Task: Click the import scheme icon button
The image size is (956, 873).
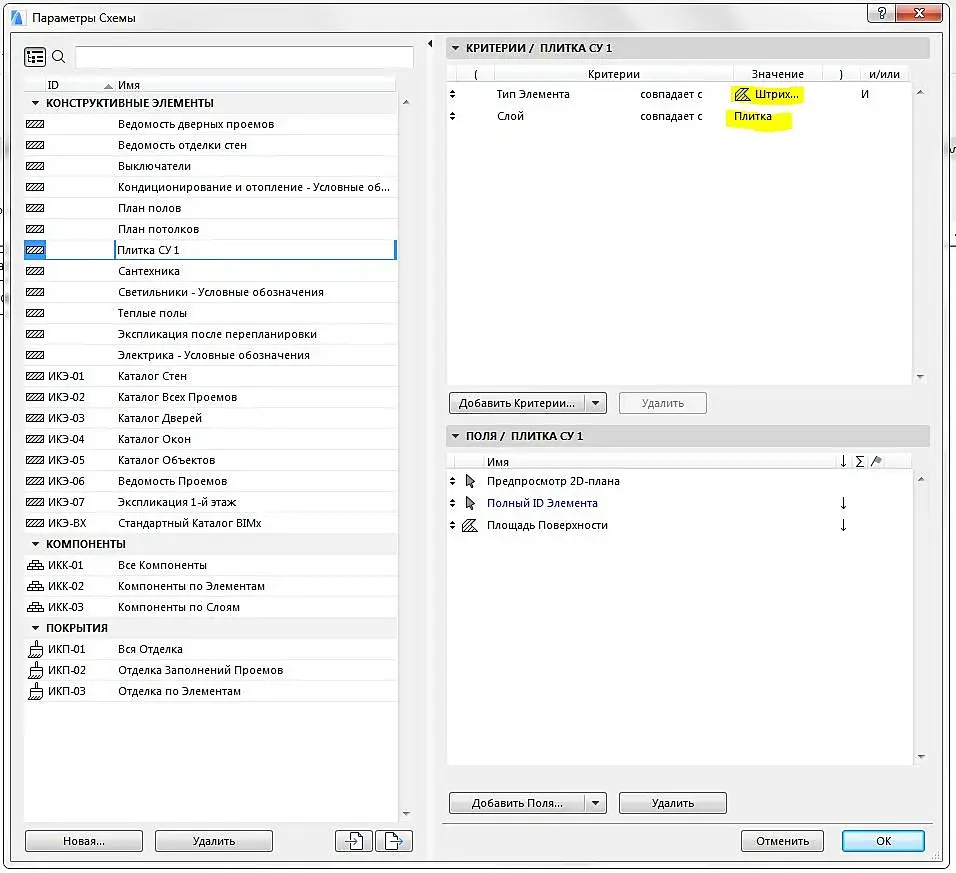Action: [354, 841]
